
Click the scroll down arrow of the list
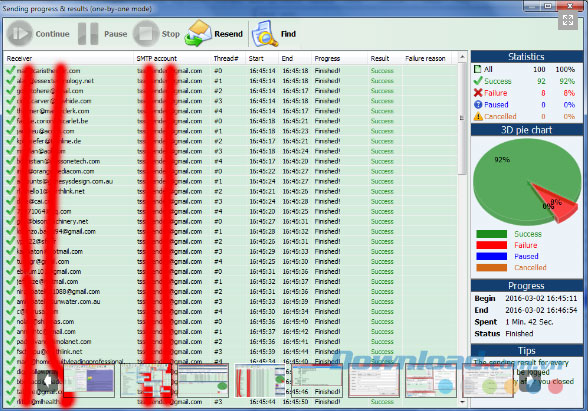pos(462,402)
